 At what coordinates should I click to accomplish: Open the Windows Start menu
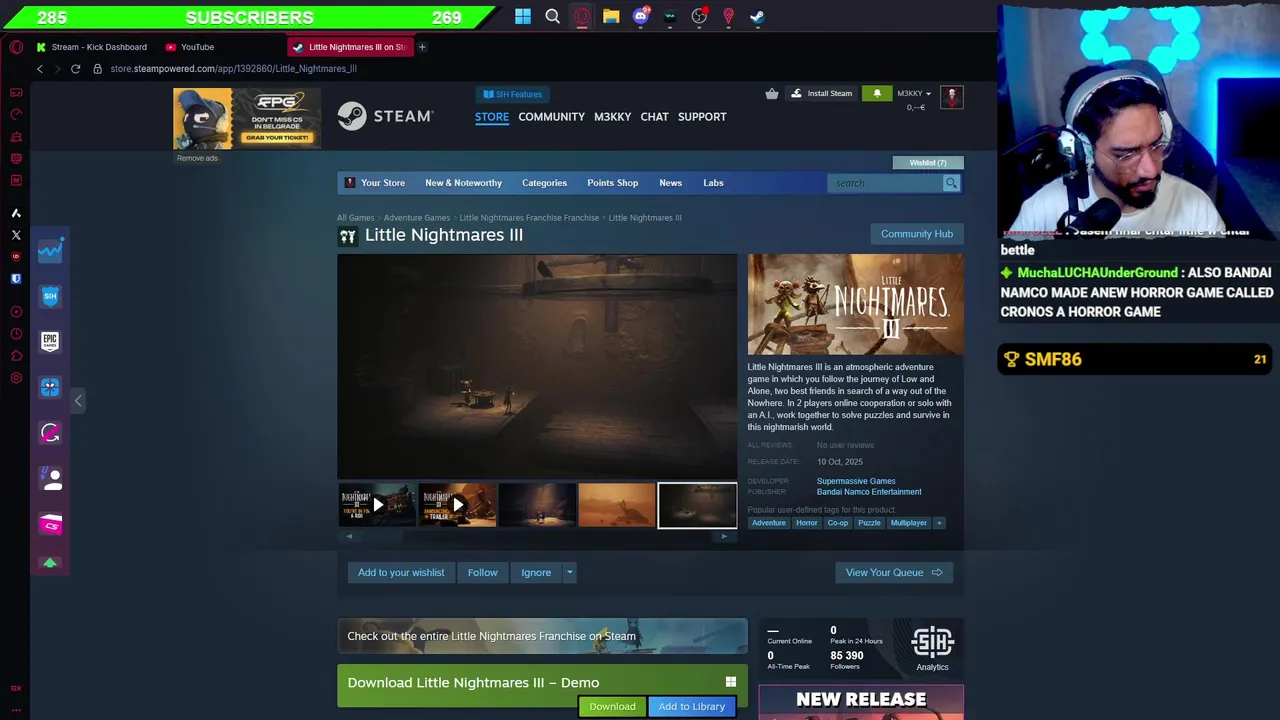tap(523, 16)
